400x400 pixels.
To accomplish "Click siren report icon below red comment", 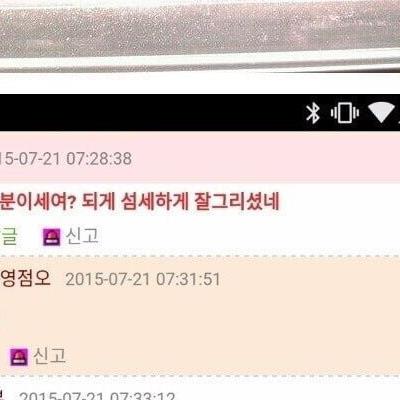I will click(x=52, y=237).
